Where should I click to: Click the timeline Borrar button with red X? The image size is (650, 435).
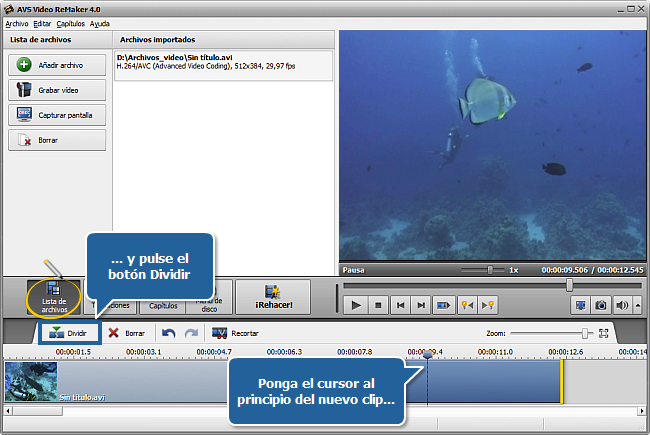point(126,333)
